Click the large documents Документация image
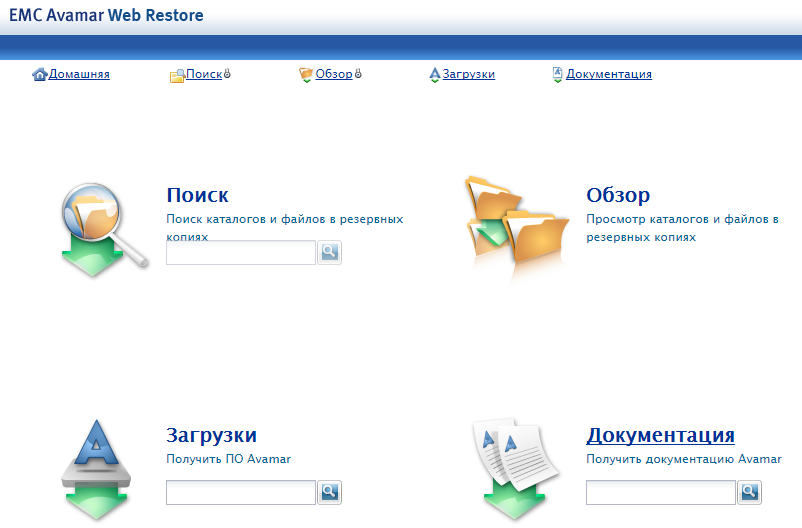 coord(516,470)
